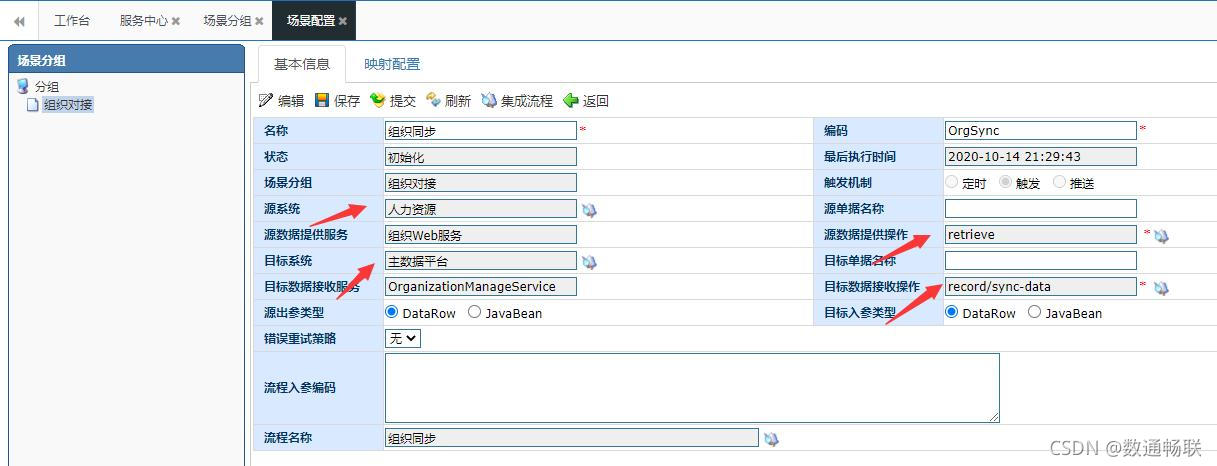Click the 编码 OrgSync input field
Image resolution: width=1217 pixels, height=466 pixels.
[x=1040, y=131]
